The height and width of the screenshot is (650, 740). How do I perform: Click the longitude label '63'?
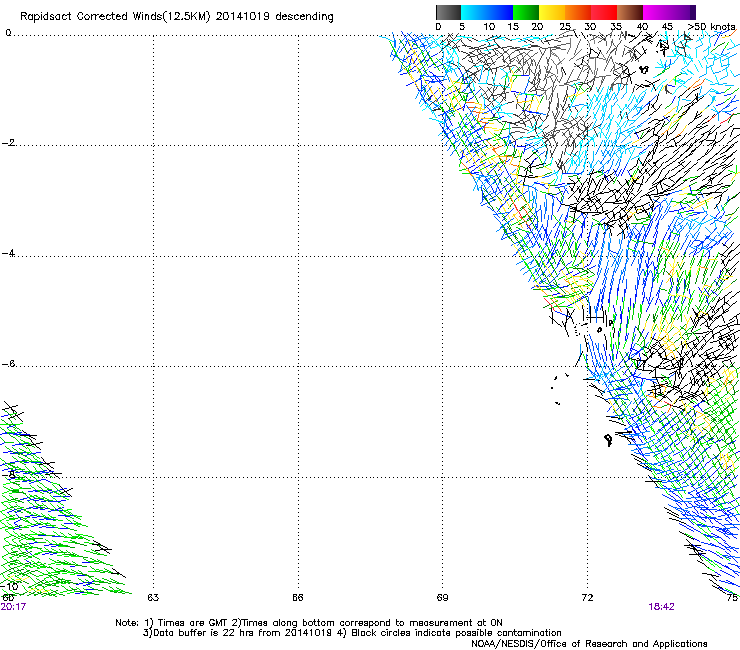(153, 598)
